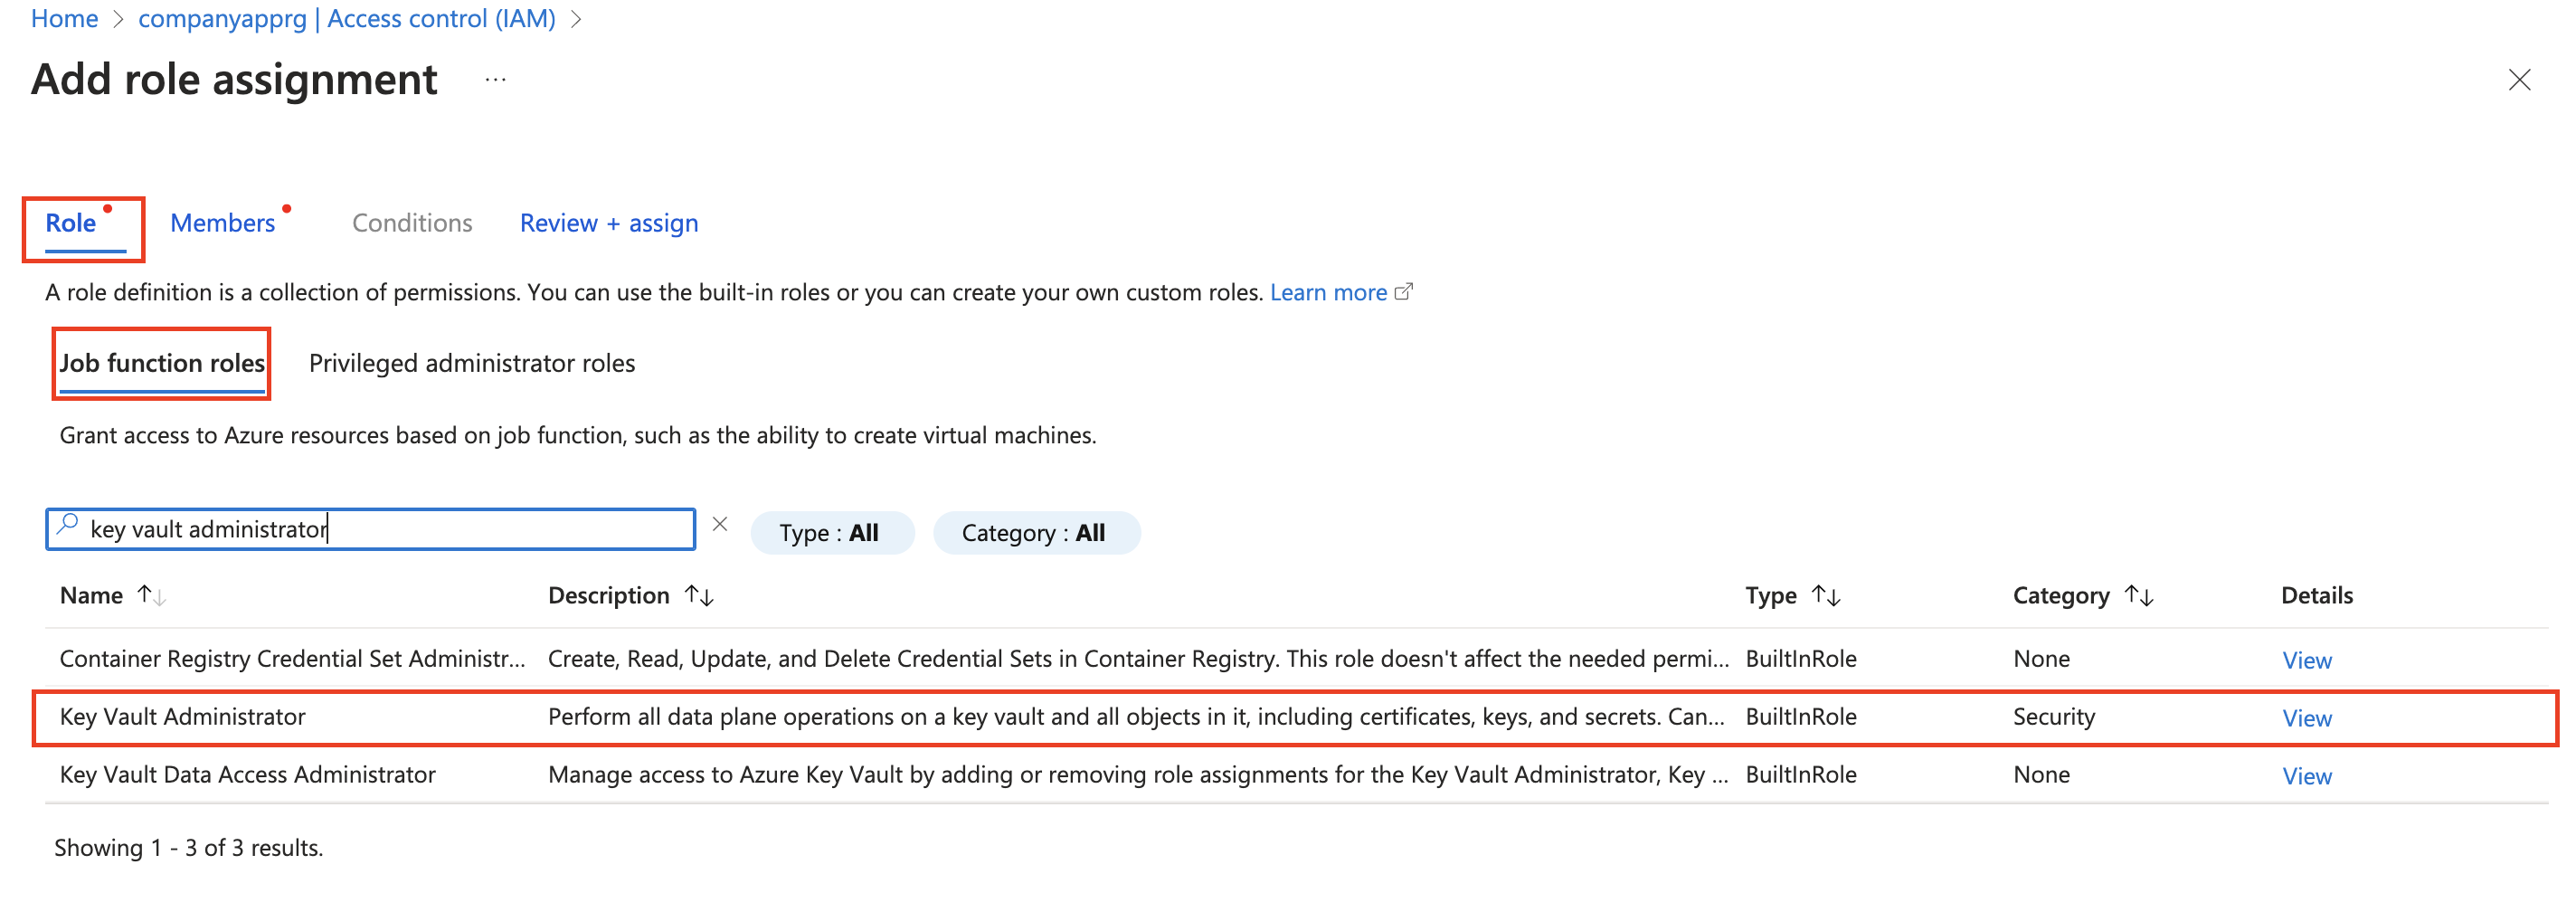This screenshot has height=912, width=2576.
Task: Go to Home breadcrumb
Action: [64, 19]
